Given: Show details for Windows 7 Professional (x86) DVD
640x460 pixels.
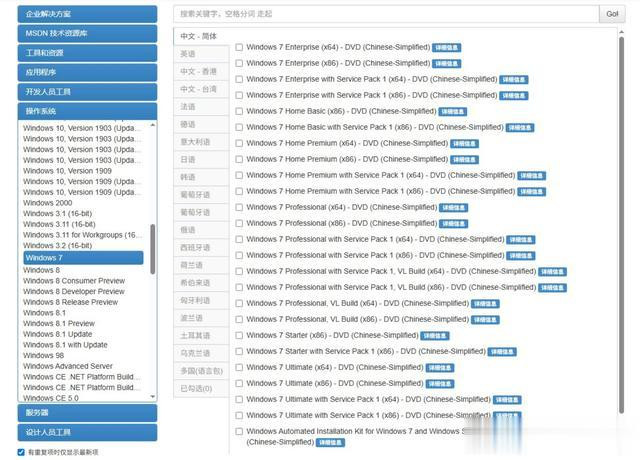Looking at the screenshot, I should [453, 224].
